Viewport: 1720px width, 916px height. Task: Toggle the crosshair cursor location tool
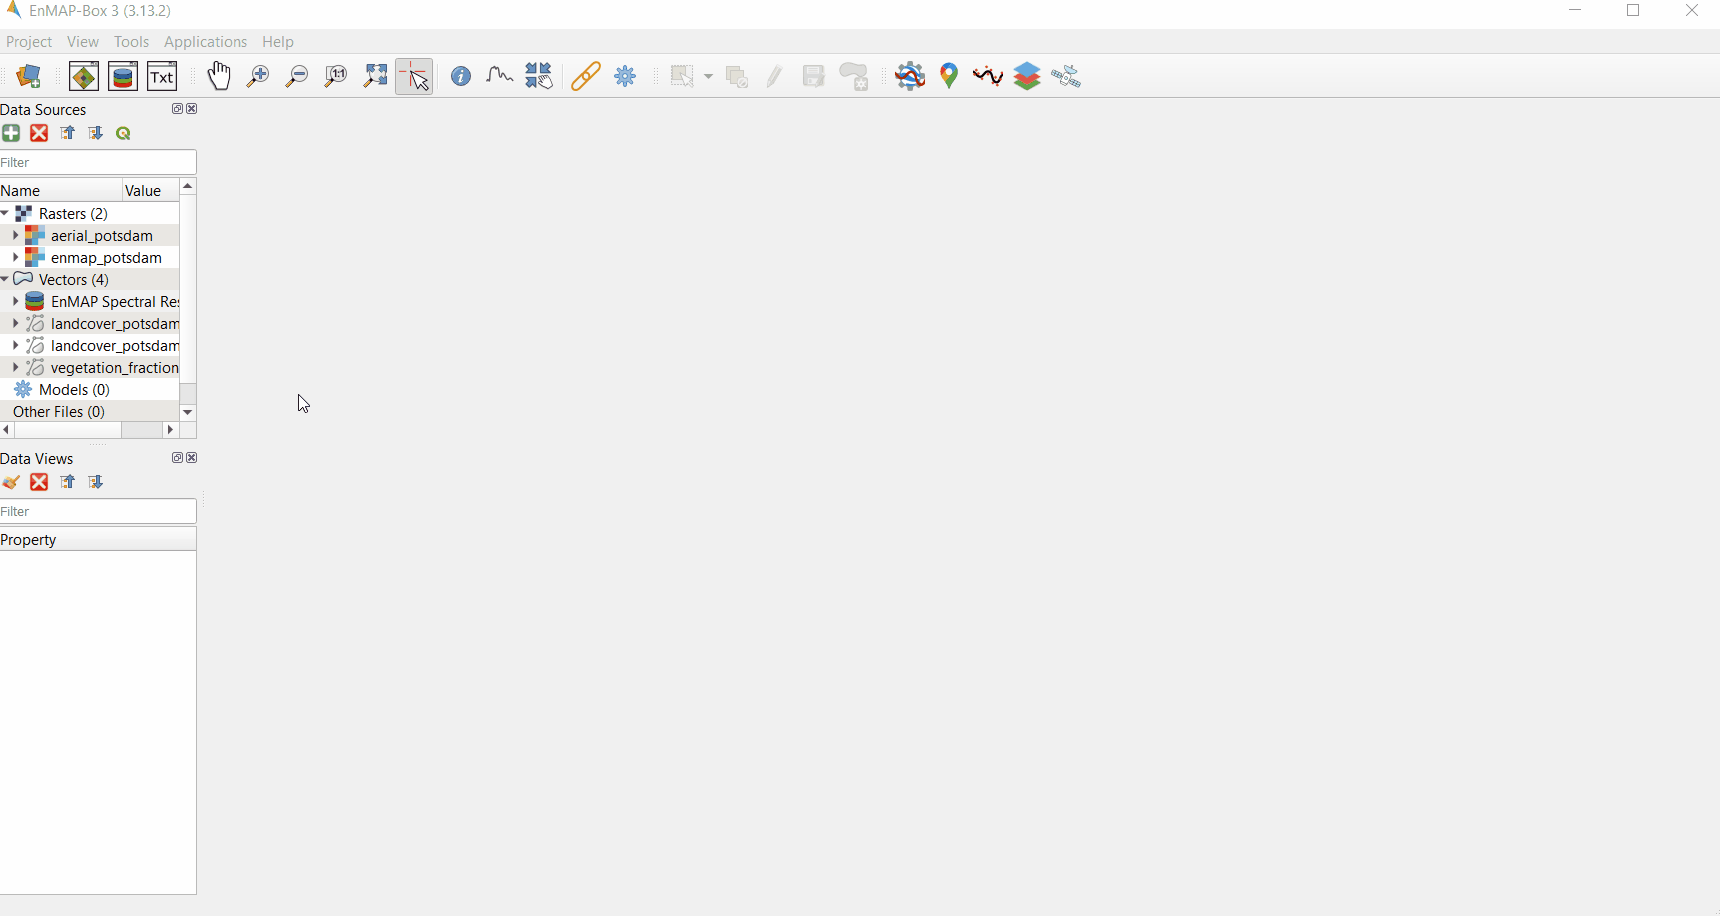coord(414,77)
